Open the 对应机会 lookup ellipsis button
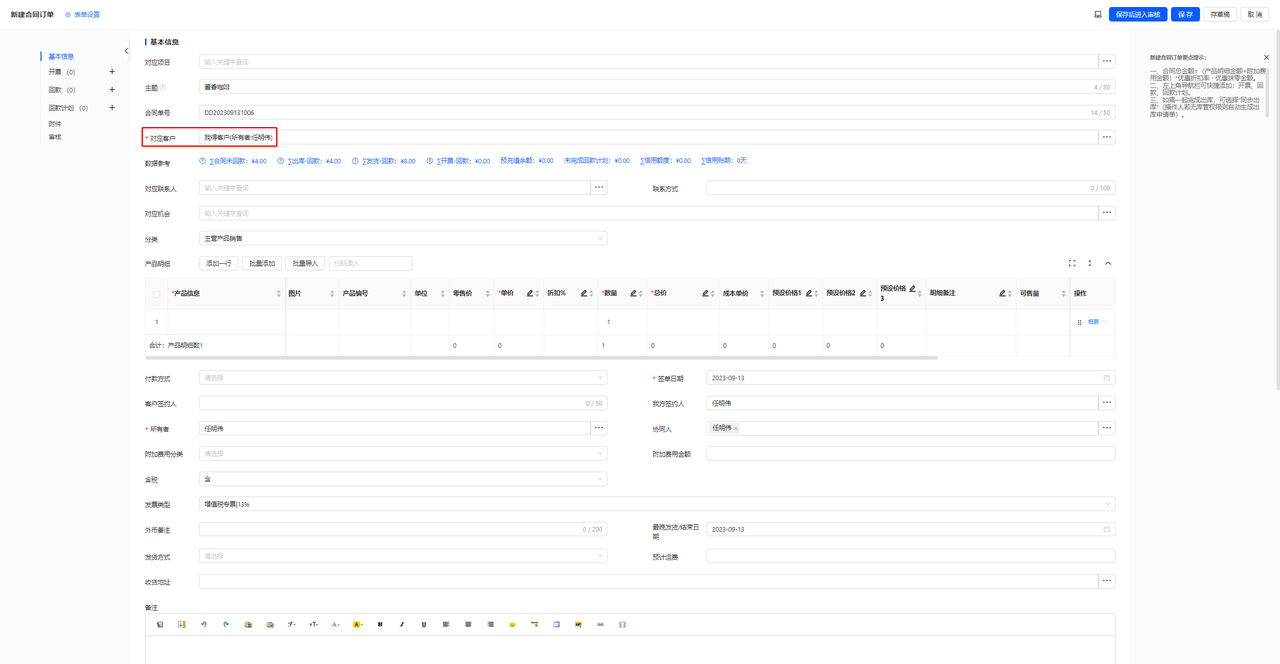 [1107, 213]
